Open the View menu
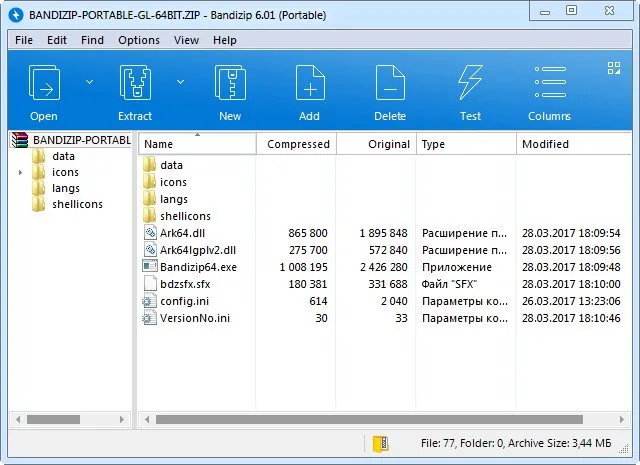Viewport: 640px width, 465px height. click(187, 40)
